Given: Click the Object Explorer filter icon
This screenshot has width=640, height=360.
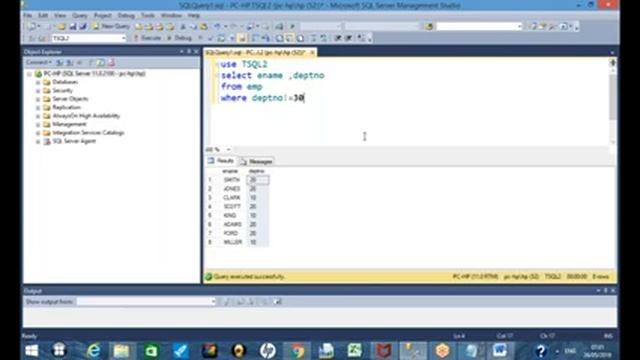Looking at the screenshot, I should 91,62.
